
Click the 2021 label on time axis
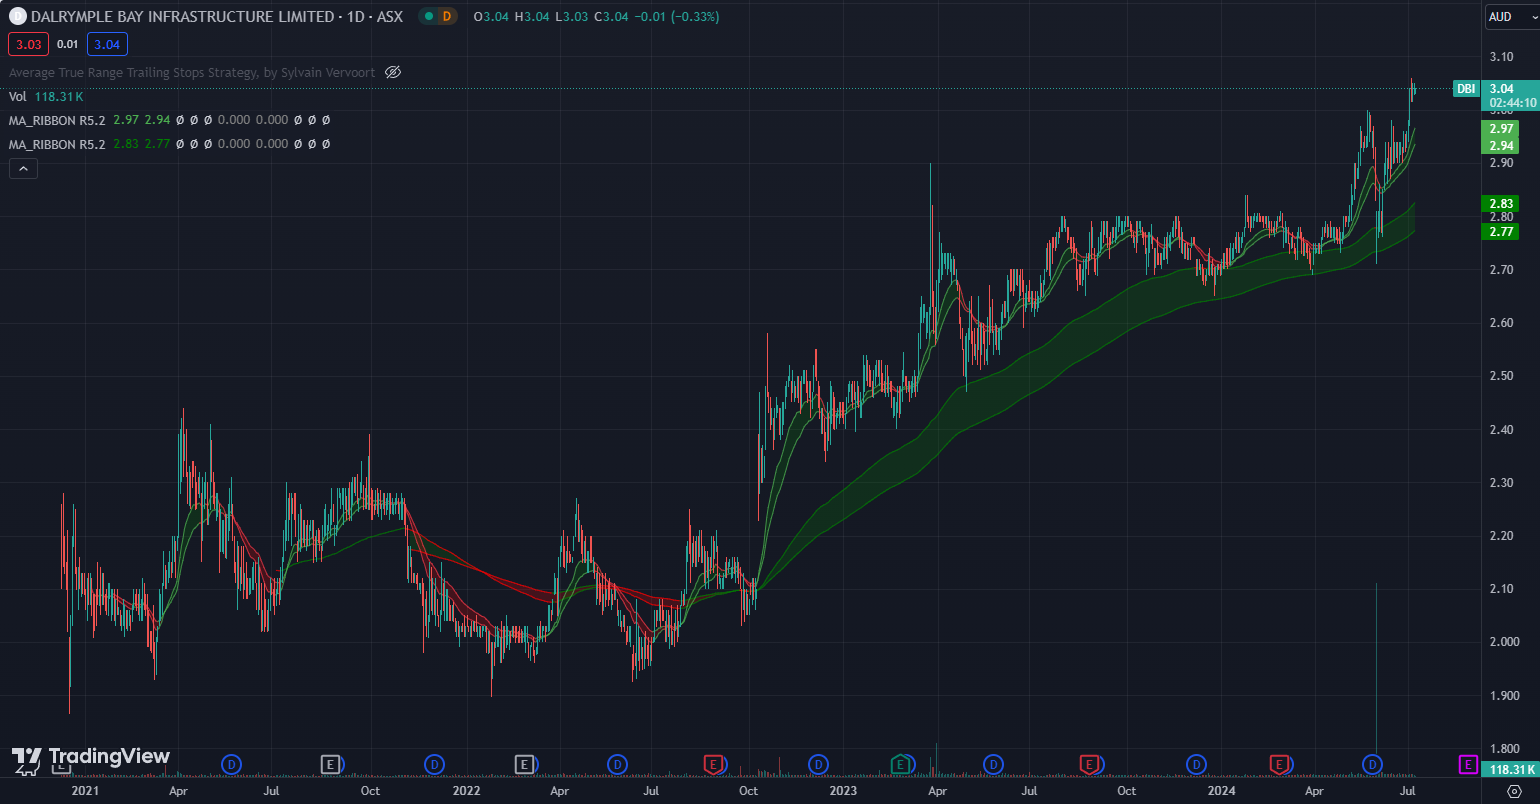click(x=86, y=791)
